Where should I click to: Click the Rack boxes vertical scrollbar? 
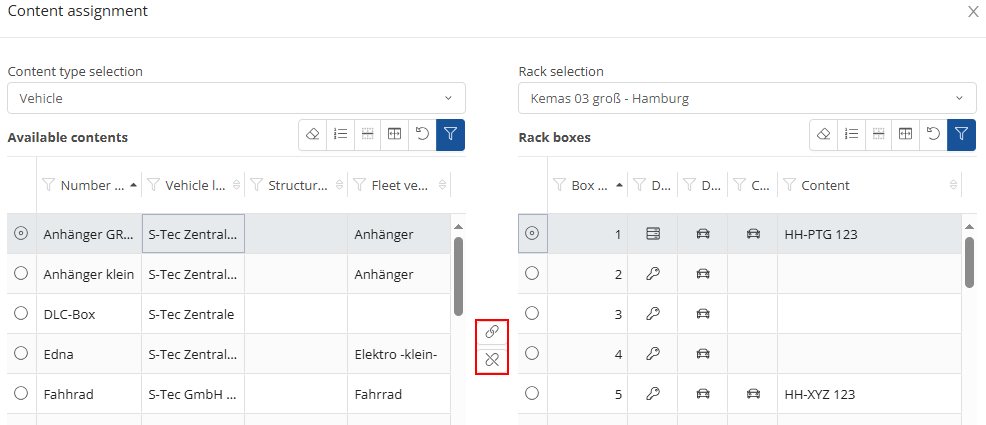(x=969, y=262)
